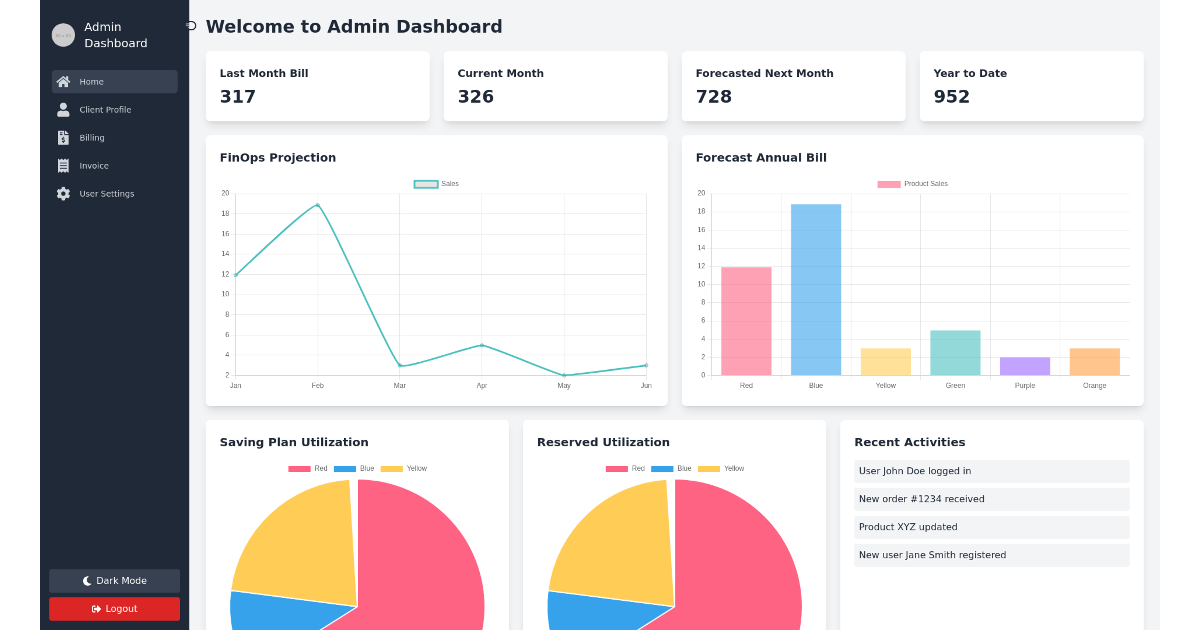This screenshot has height=630, width=1200.
Task: Click the Admin Dashboard avatar logo
Action: [63, 34]
